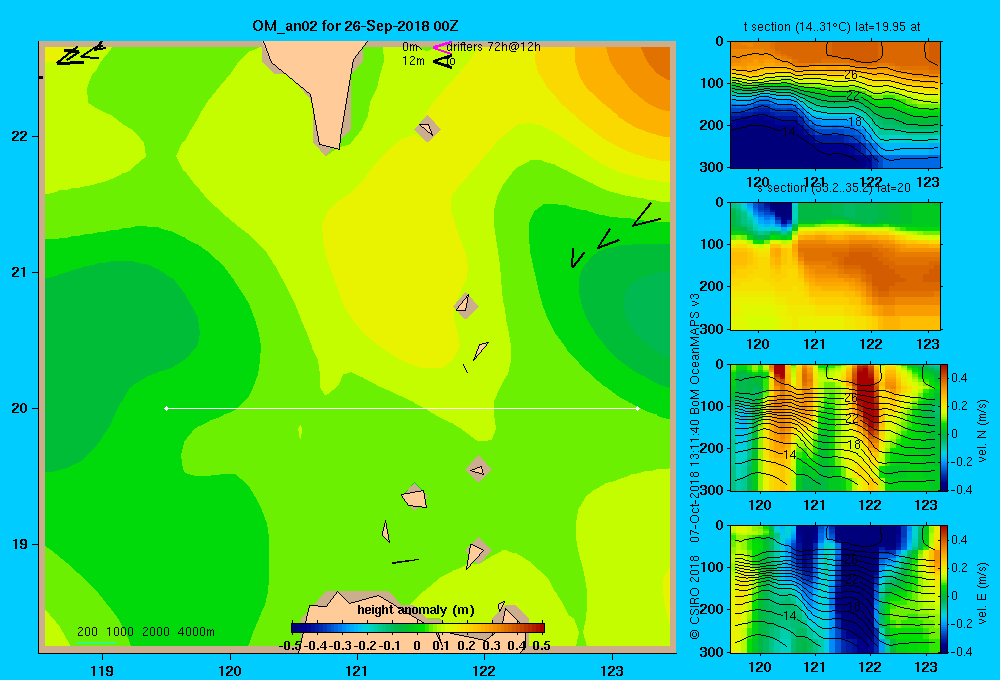Click the 14 contour label in temperature section

(789, 131)
